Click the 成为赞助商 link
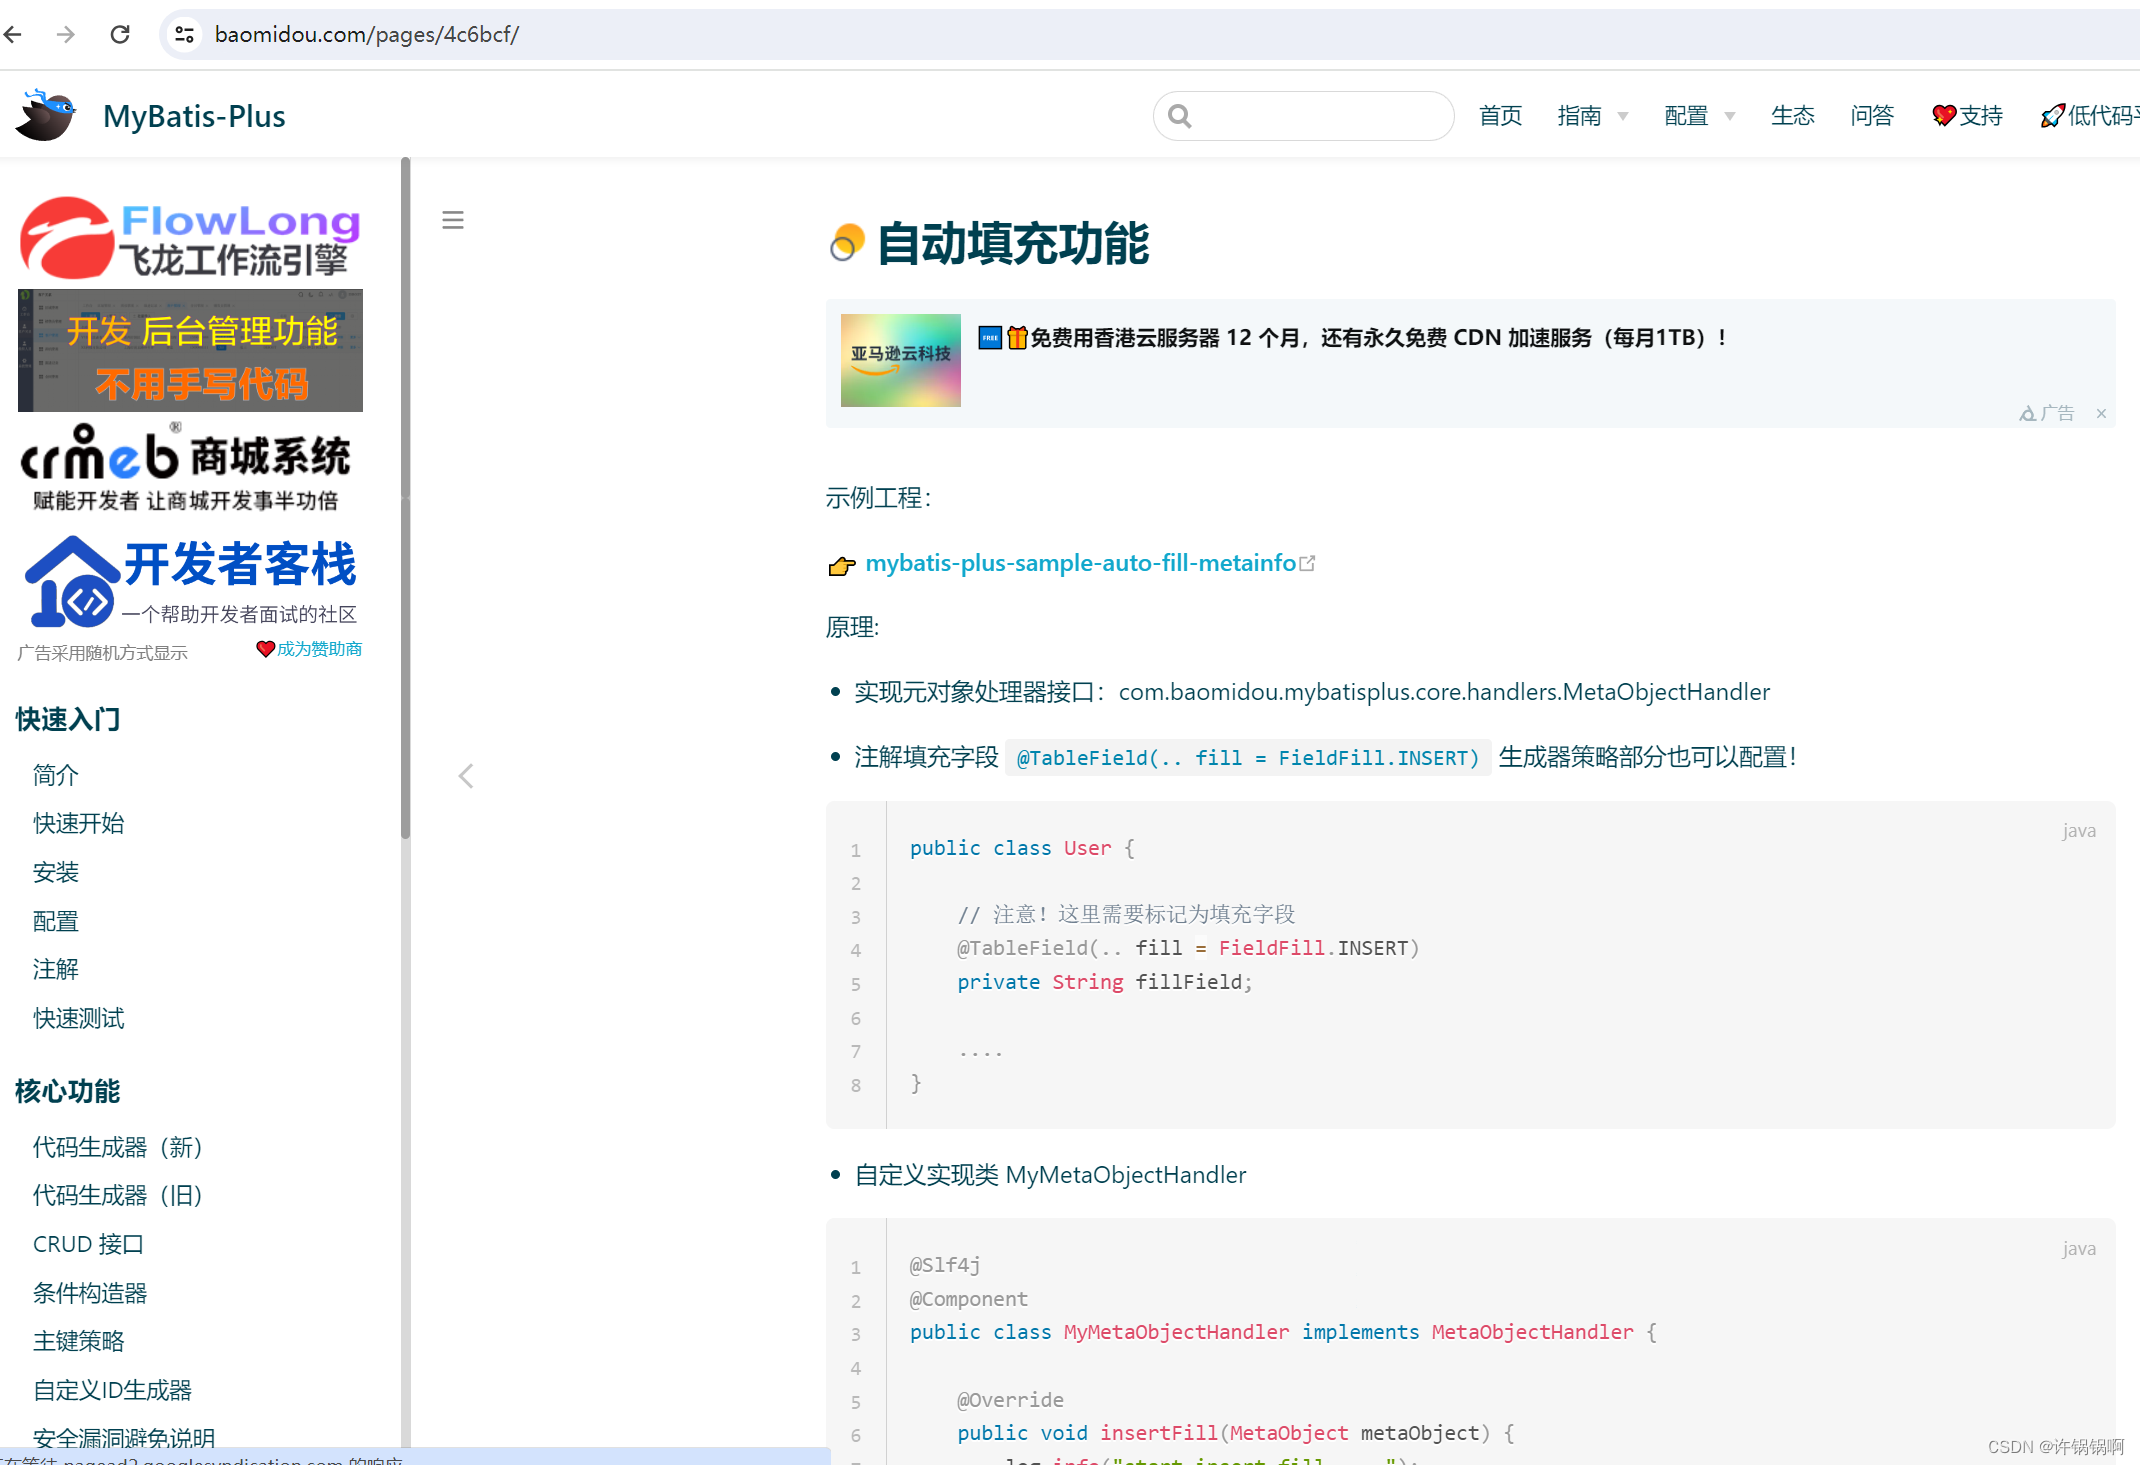2140x1465 pixels. (319, 649)
